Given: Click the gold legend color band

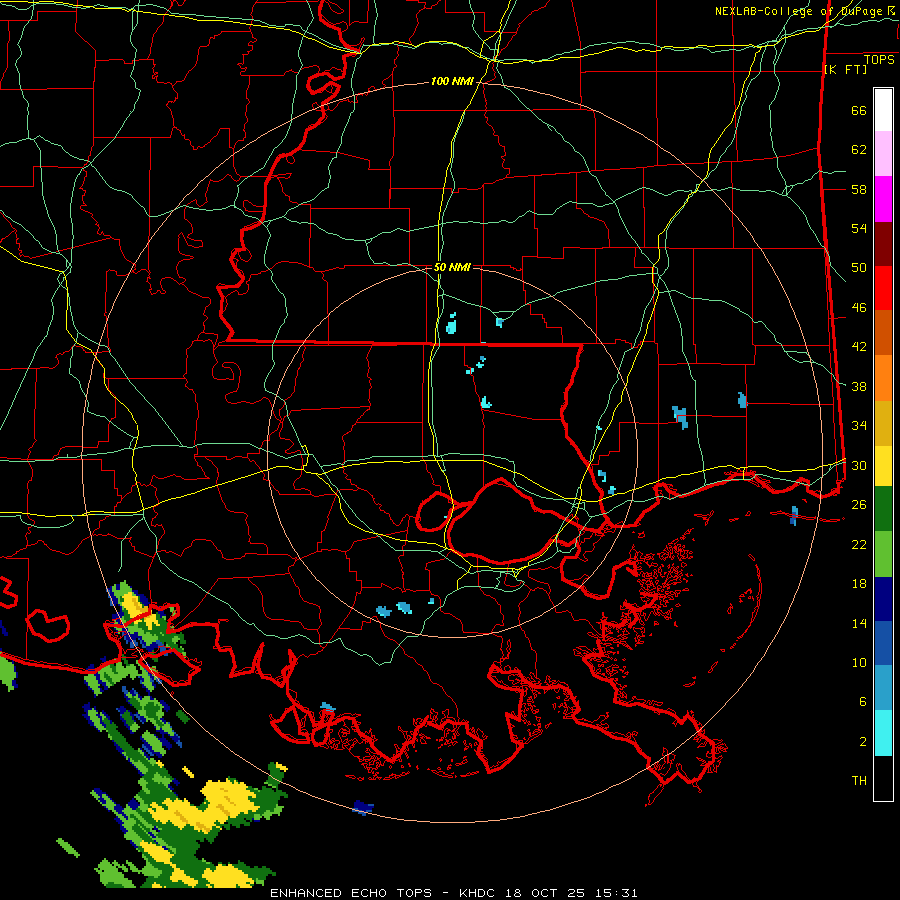Looking at the screenshot, I should coord(883,424).
